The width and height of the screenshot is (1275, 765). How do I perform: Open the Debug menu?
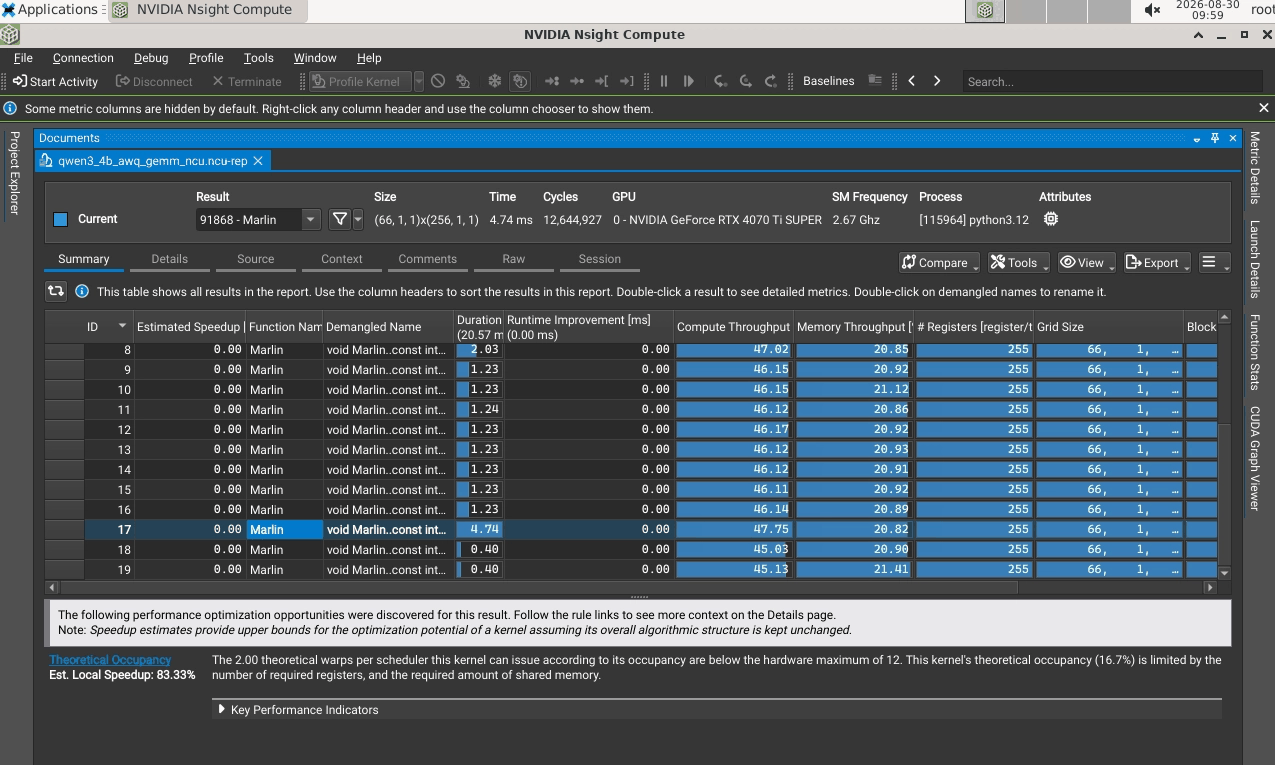pos(151,58)
